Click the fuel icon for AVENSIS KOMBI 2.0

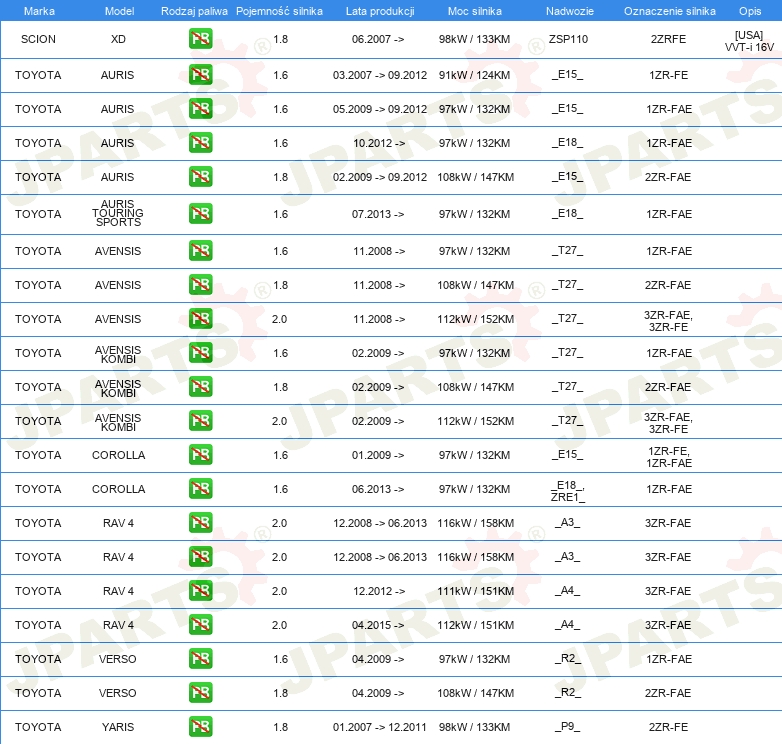point(200,420)
